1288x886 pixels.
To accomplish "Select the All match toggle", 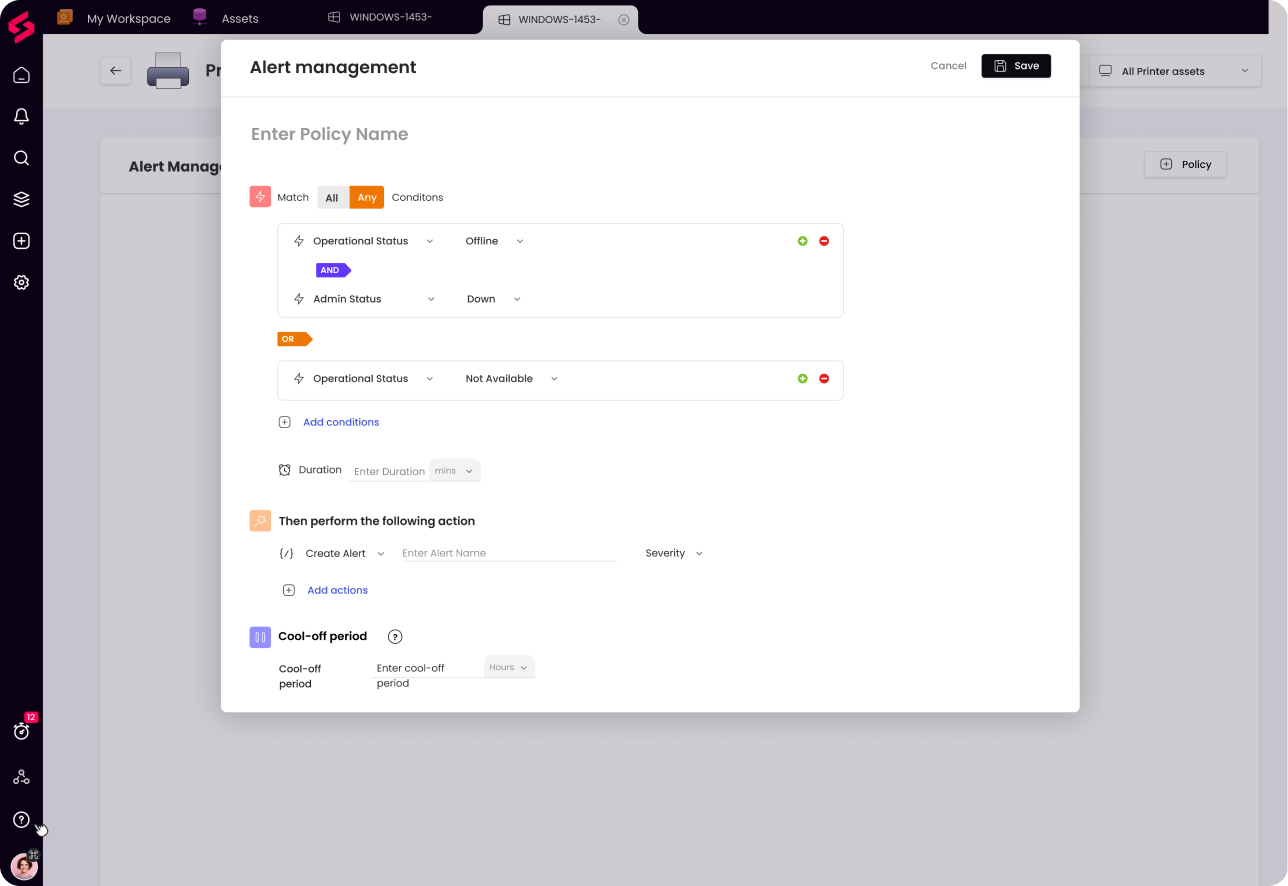I will pyautogui.click(x=332, y=198).
